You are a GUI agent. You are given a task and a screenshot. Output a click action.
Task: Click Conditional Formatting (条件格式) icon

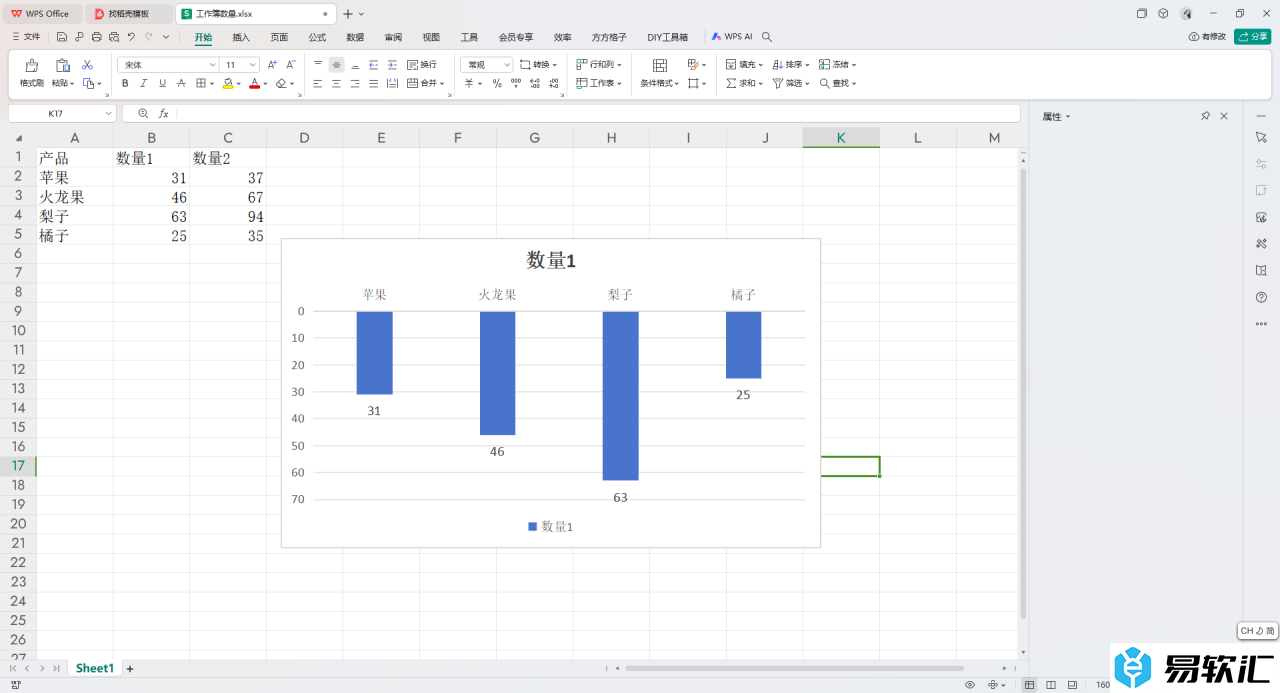click(x=660, y=65)
